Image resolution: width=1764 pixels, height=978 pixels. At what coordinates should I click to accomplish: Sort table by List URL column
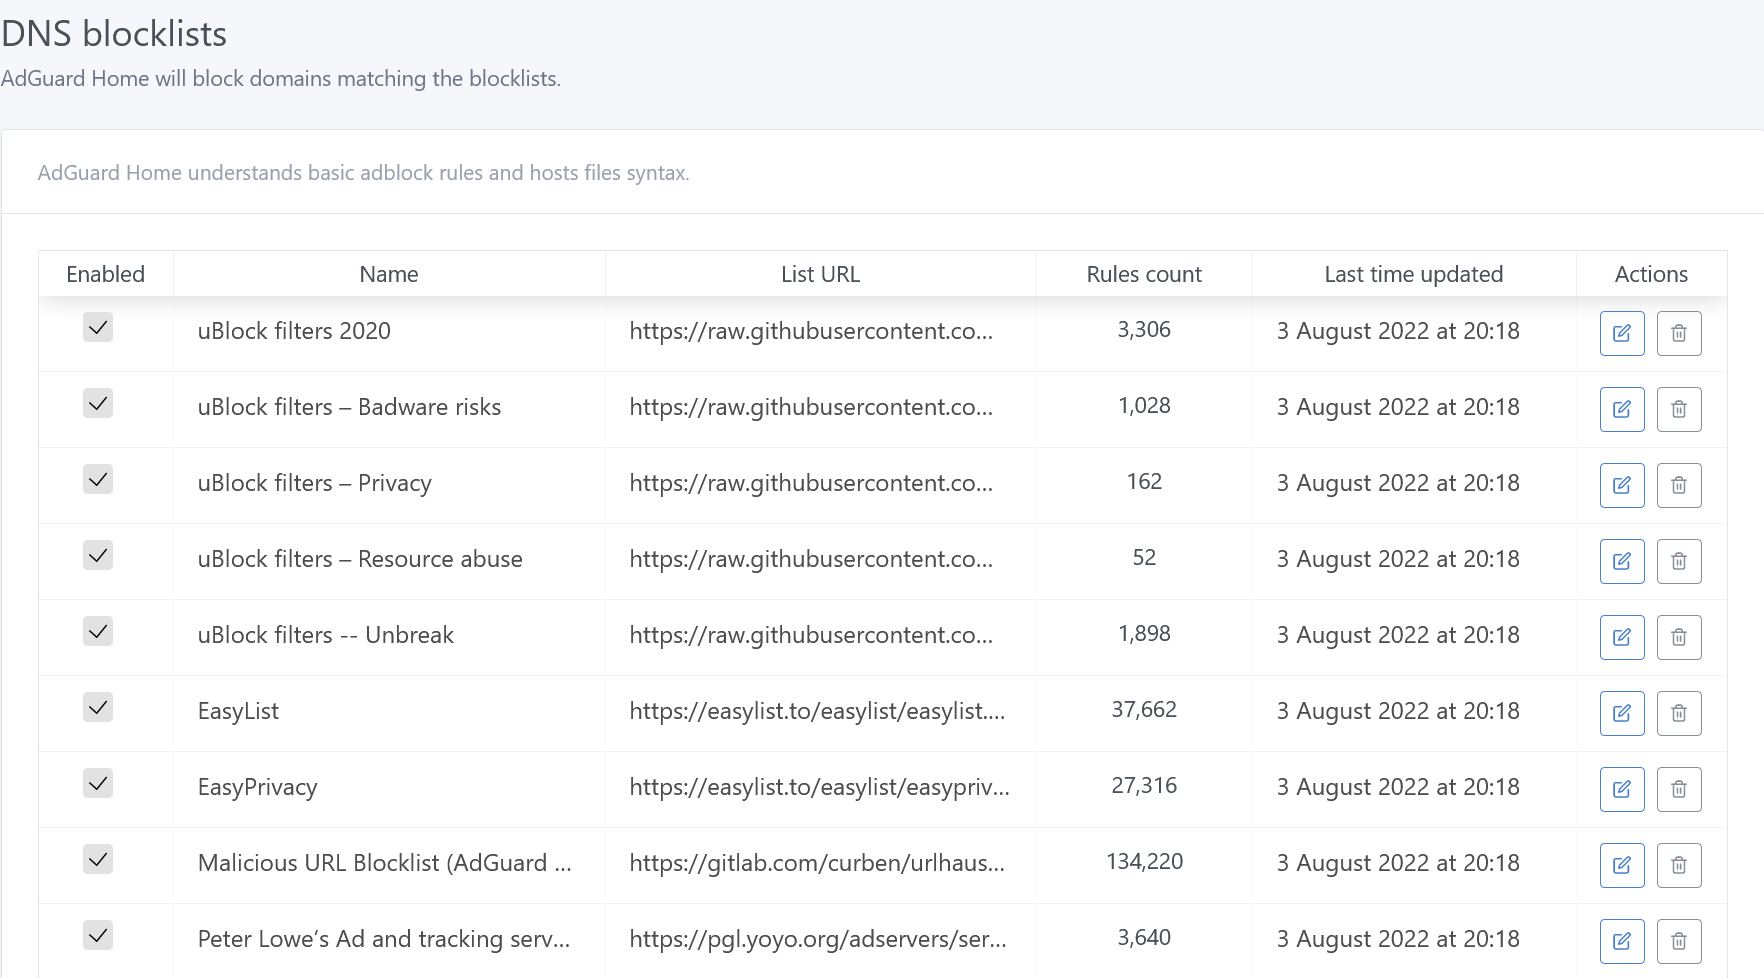(821, 274)
